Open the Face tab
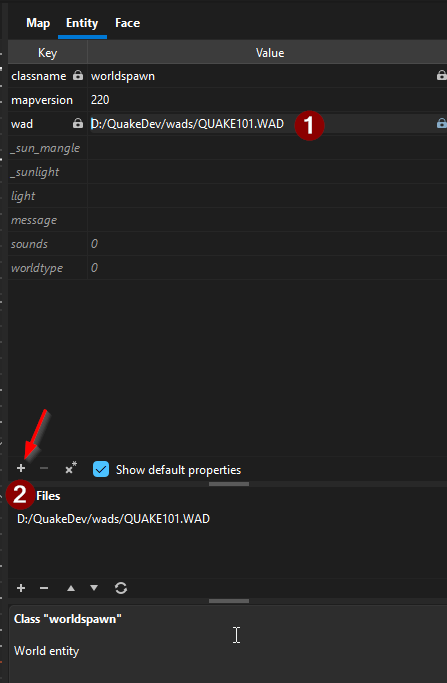 coord(127,23)
